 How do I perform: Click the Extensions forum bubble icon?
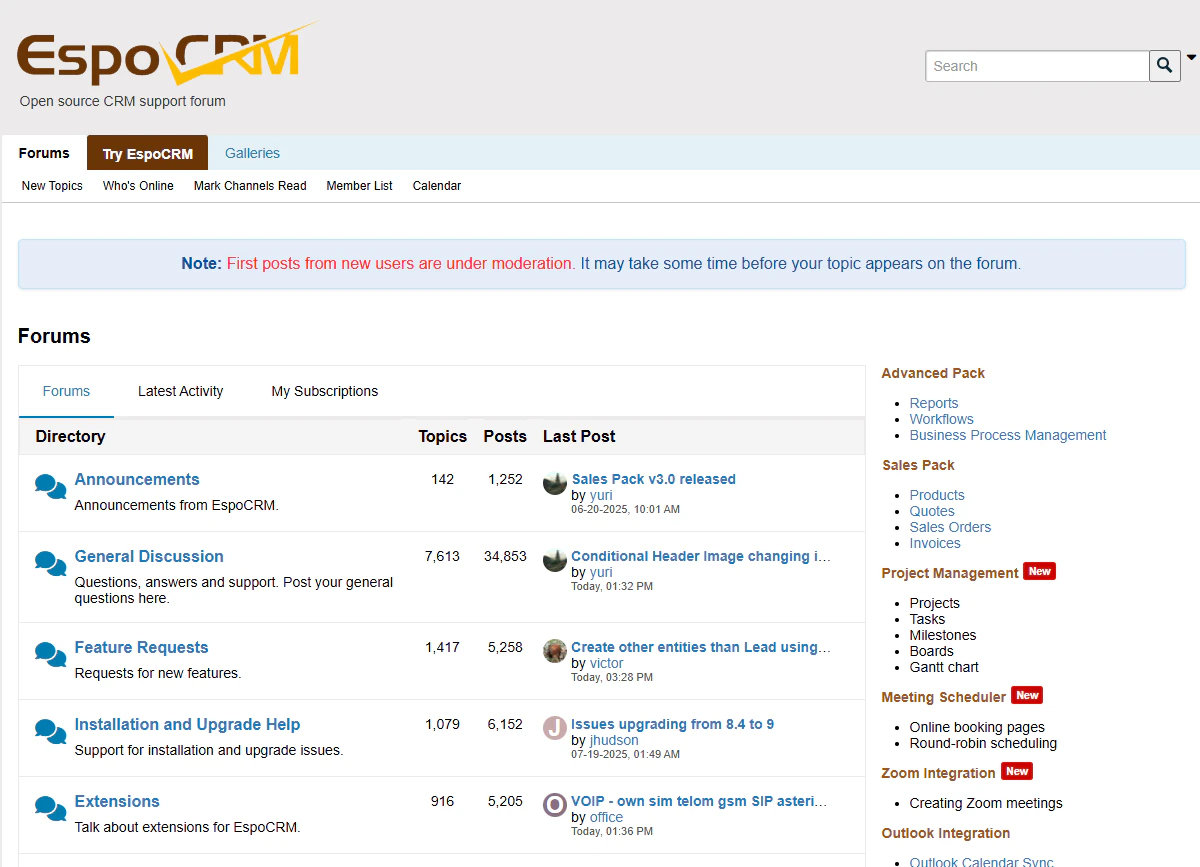(x=50, y=808)
